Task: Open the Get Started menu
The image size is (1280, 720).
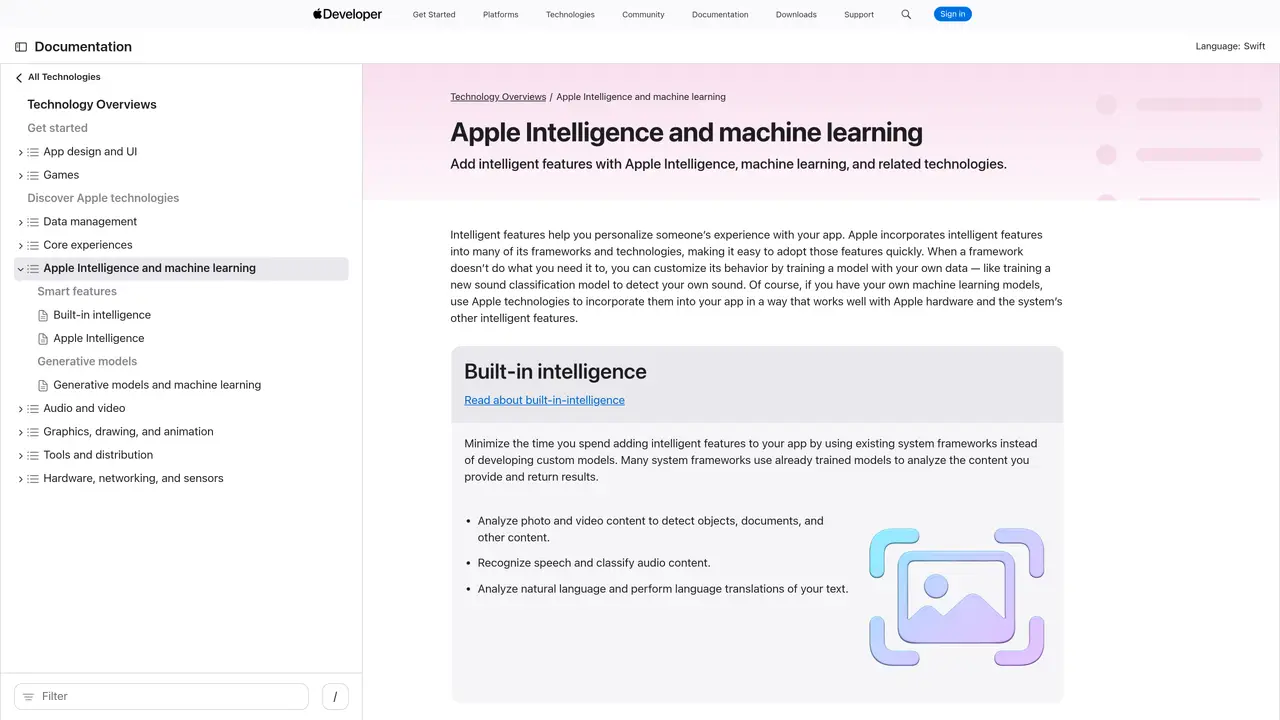Action: 434,15
